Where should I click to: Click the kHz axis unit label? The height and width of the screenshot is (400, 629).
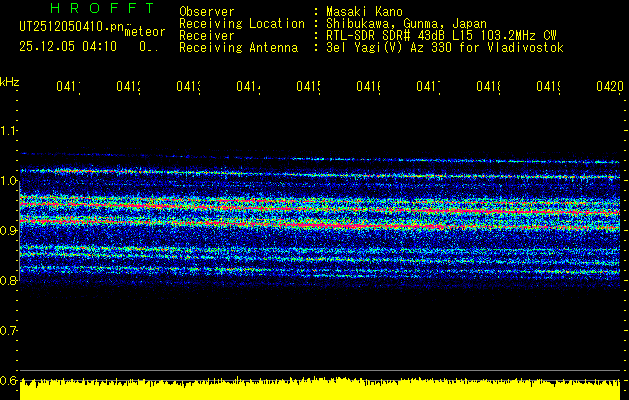pyautogui.click(x=9, y=81)
